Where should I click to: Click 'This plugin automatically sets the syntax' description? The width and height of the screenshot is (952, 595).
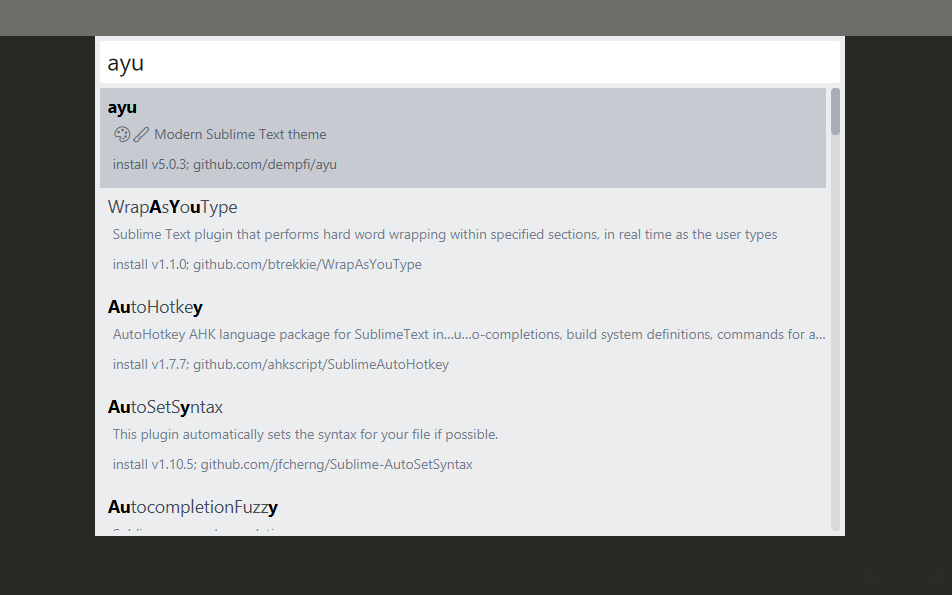305,435
